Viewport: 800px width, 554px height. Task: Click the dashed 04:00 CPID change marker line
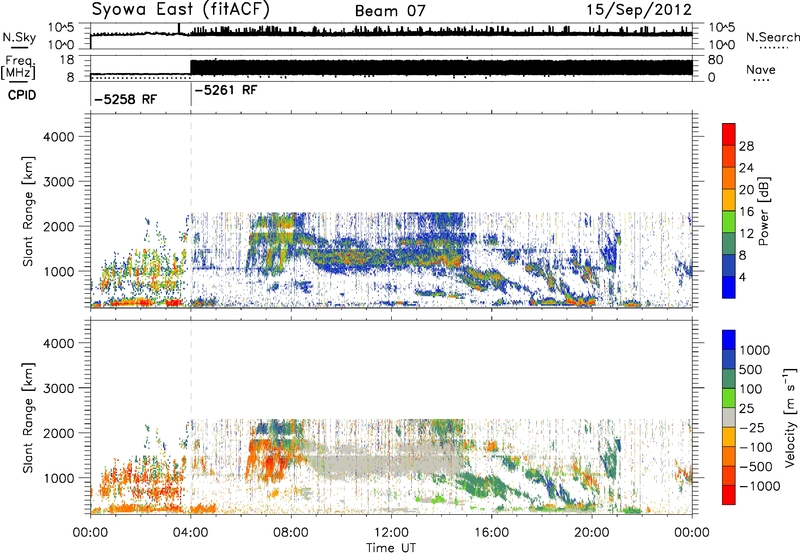(191, 211)
